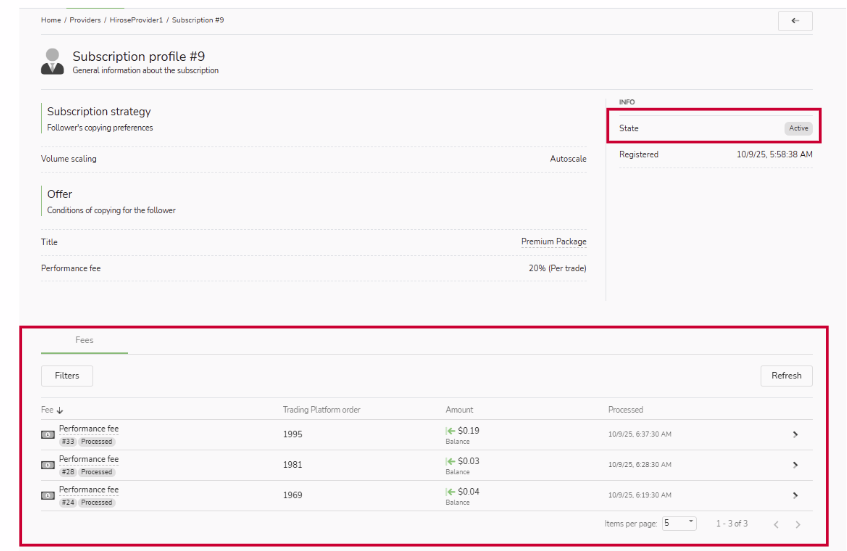Click green arrow icon beside $0.19

tap(450, 431)
